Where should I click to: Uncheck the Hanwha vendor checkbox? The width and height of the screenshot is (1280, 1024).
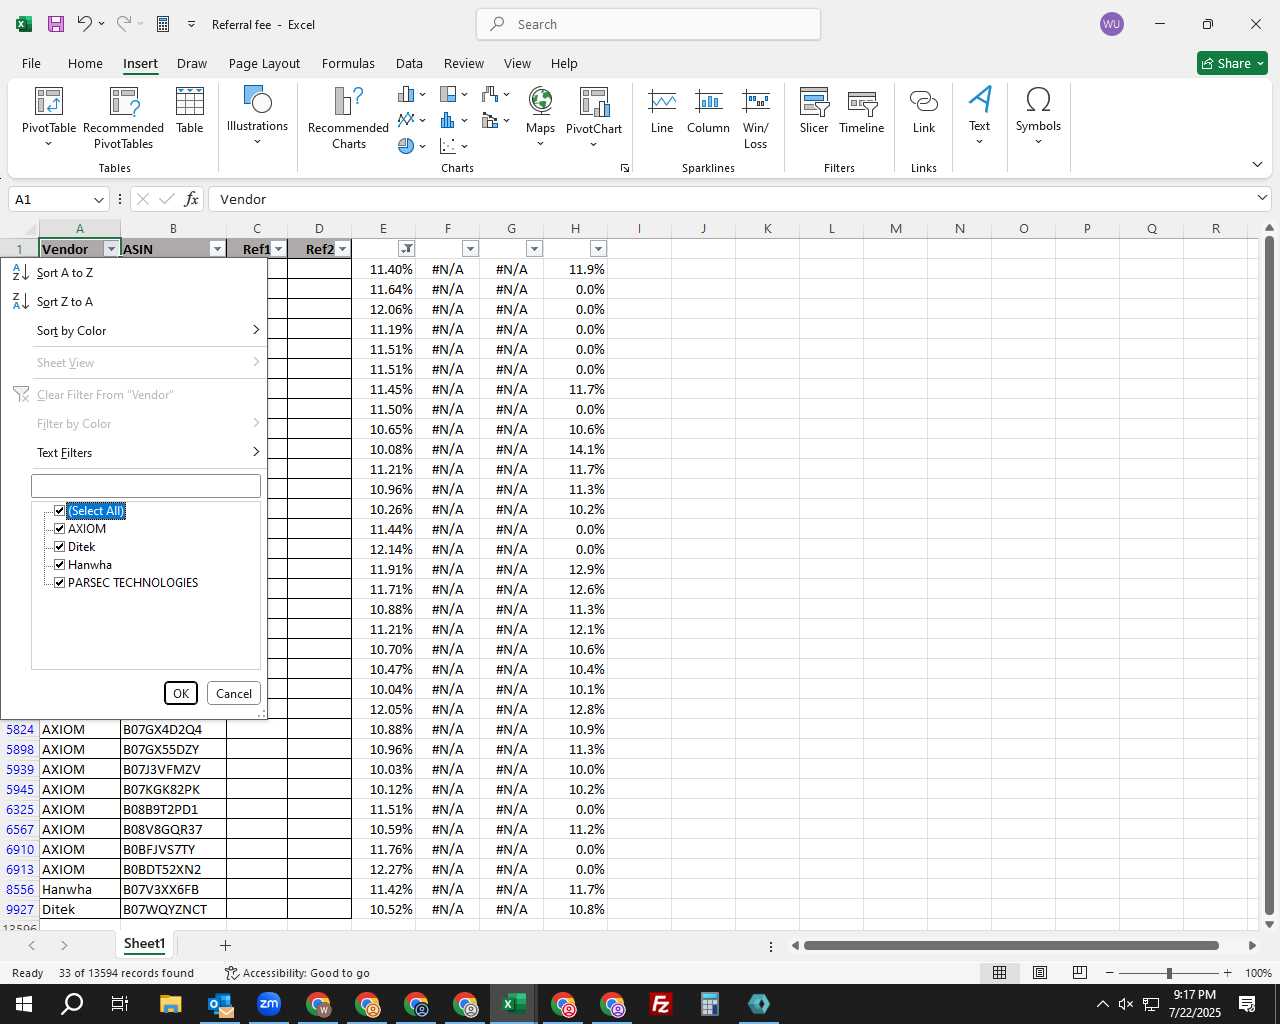pos(59,565)
